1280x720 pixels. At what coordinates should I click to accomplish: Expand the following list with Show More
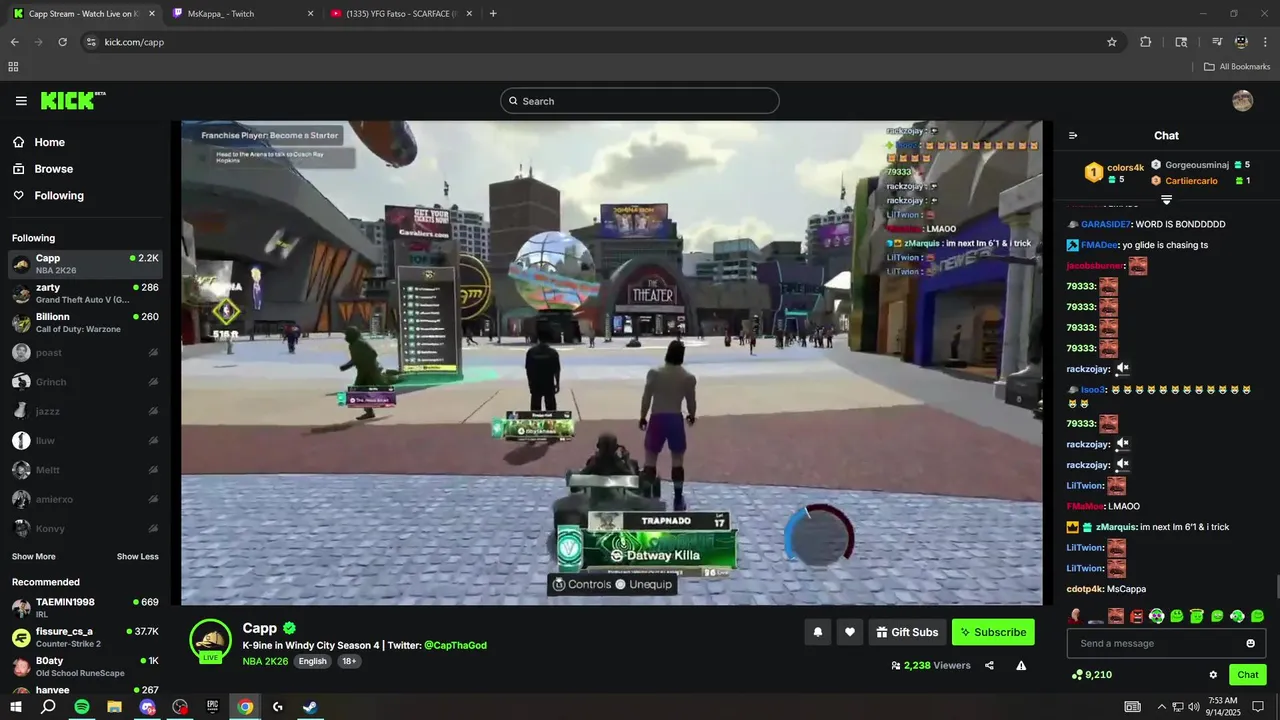(34, 557)
